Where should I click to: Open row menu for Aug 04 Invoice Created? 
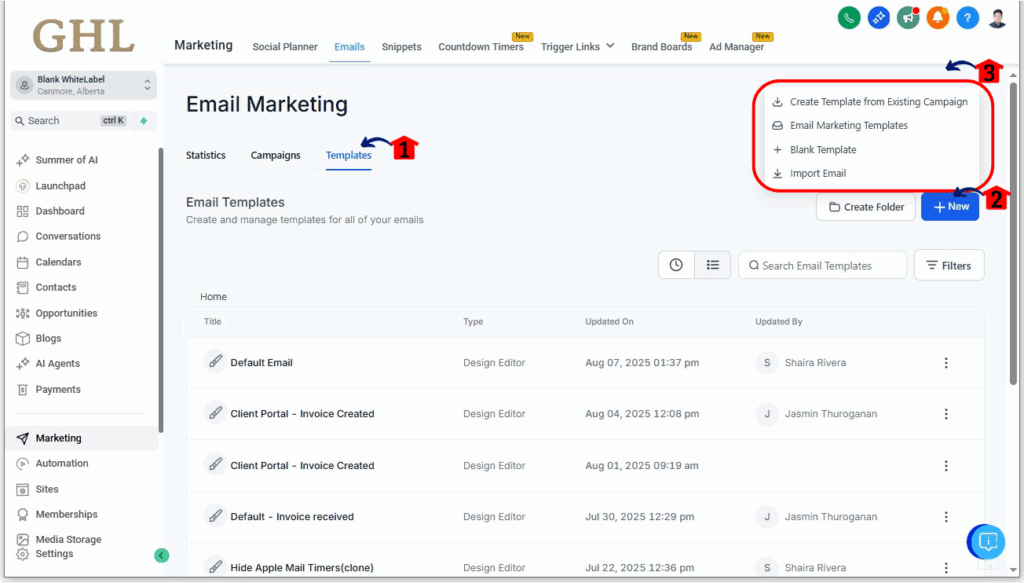point(946,414)
